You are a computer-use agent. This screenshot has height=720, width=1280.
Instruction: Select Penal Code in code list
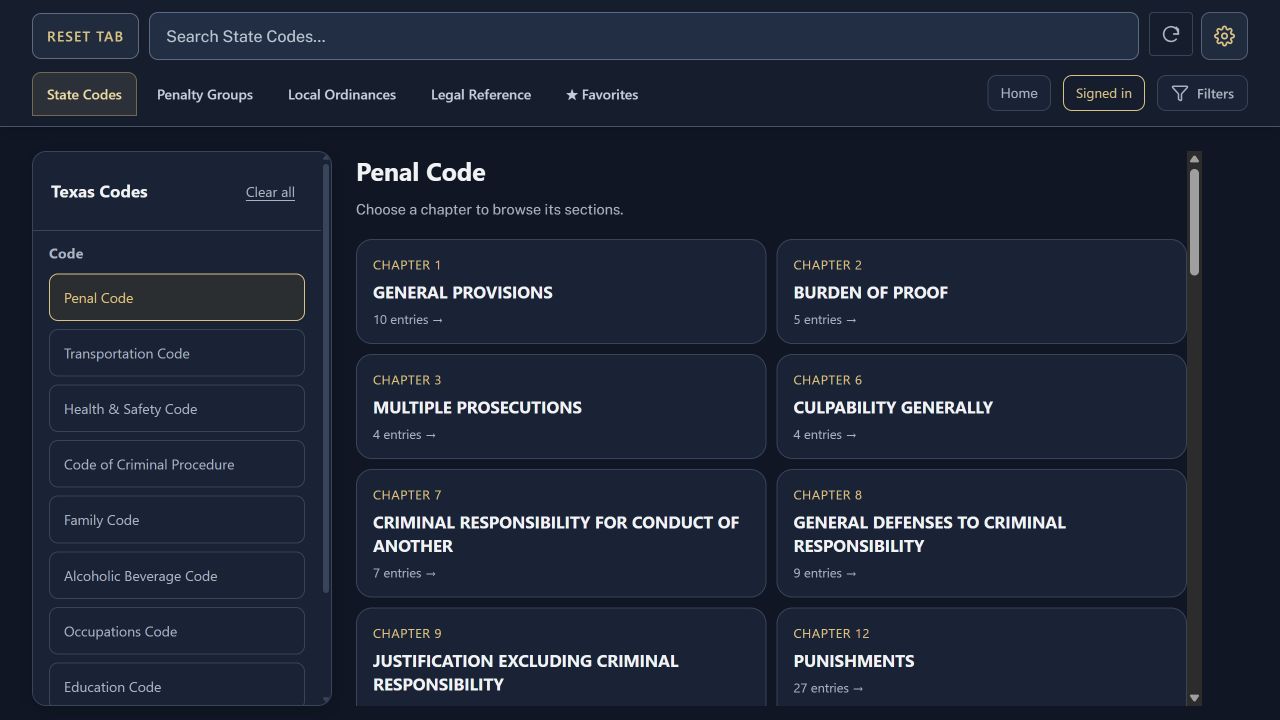point(177,297)
